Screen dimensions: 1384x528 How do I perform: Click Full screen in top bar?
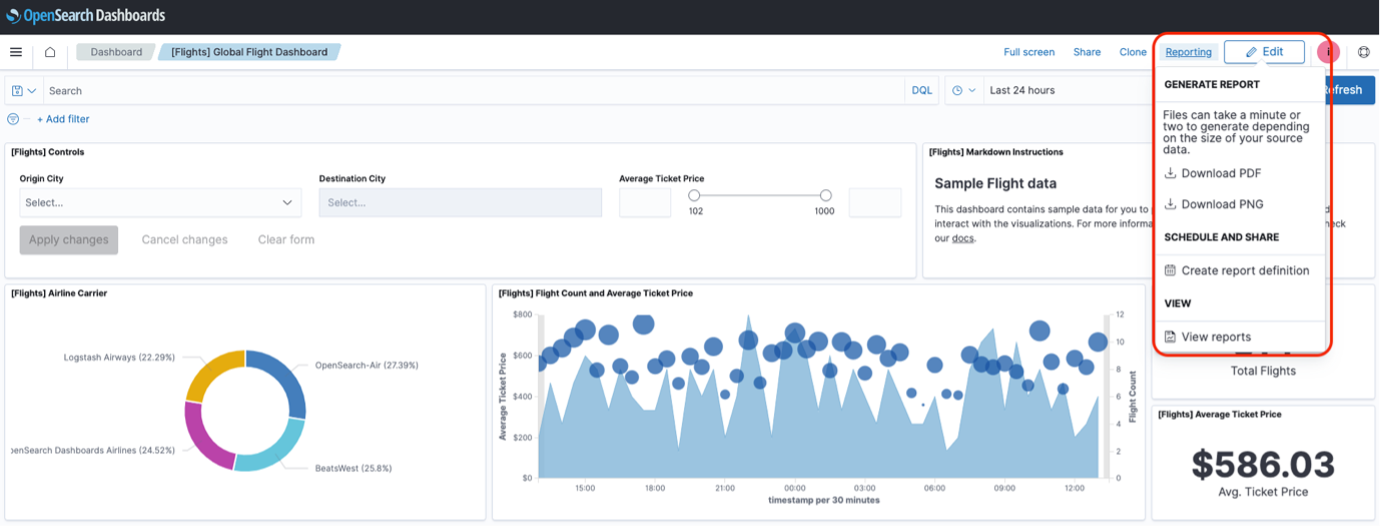click(x=1029, y=52)
